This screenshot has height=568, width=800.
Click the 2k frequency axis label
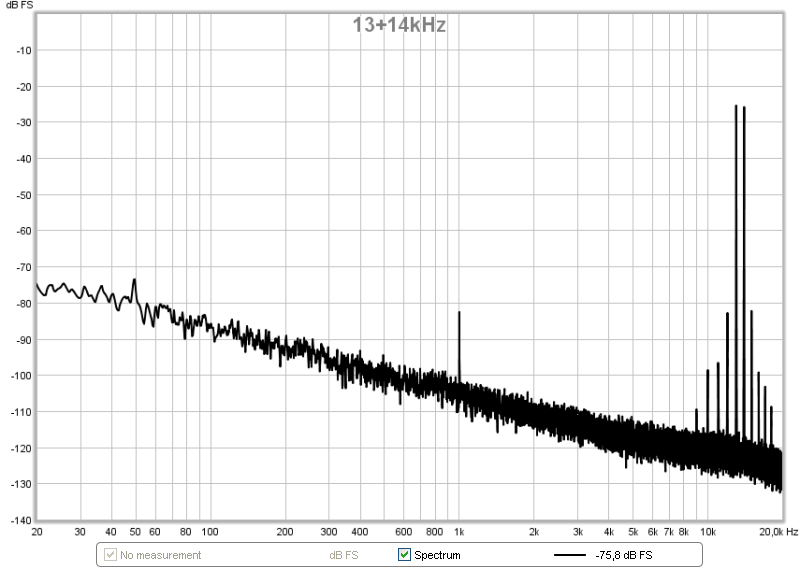(x=534, y=532)
